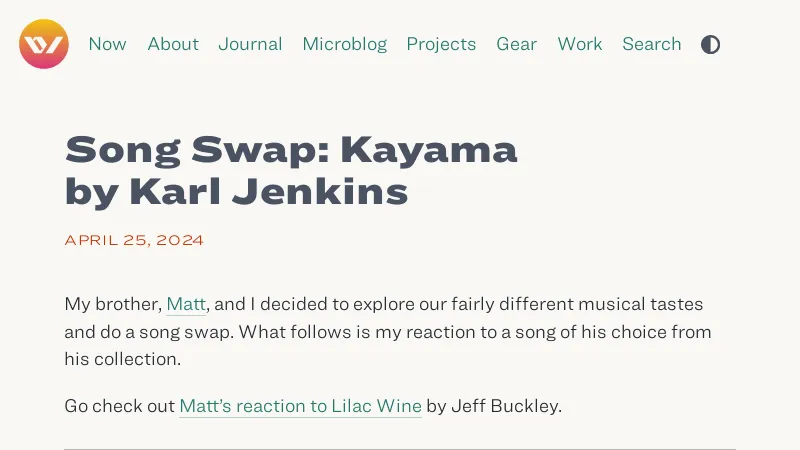800x450 pixels.
Task: Follow the Matt link in the intro
Action: (186, 304)
